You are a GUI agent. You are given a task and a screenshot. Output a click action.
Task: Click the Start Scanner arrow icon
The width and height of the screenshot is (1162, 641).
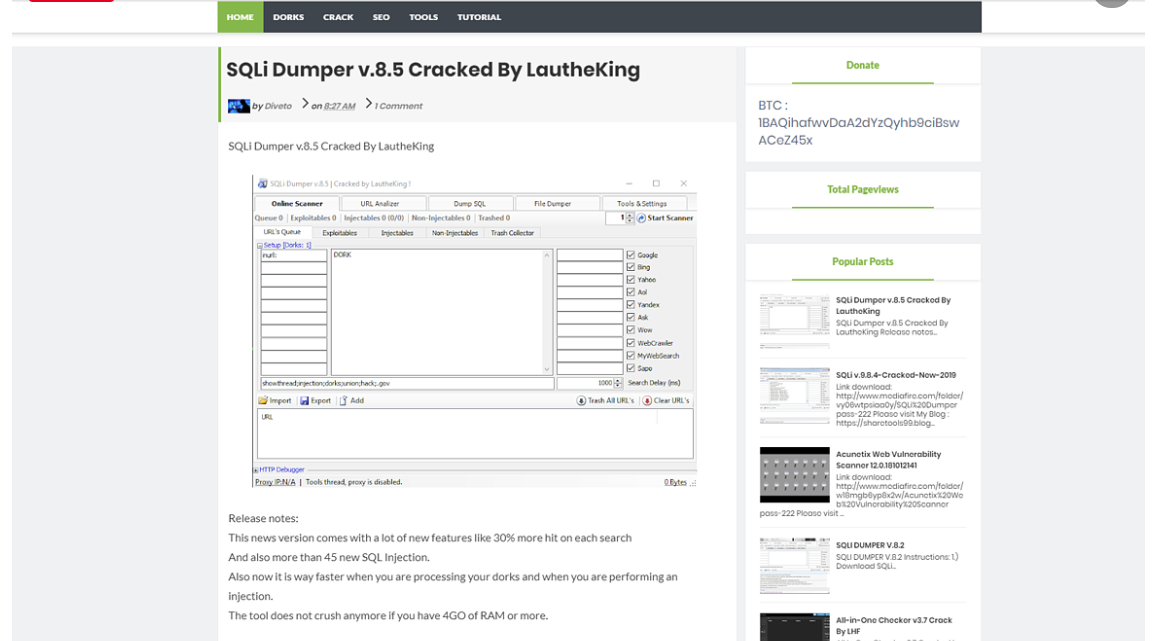point(641,218)
